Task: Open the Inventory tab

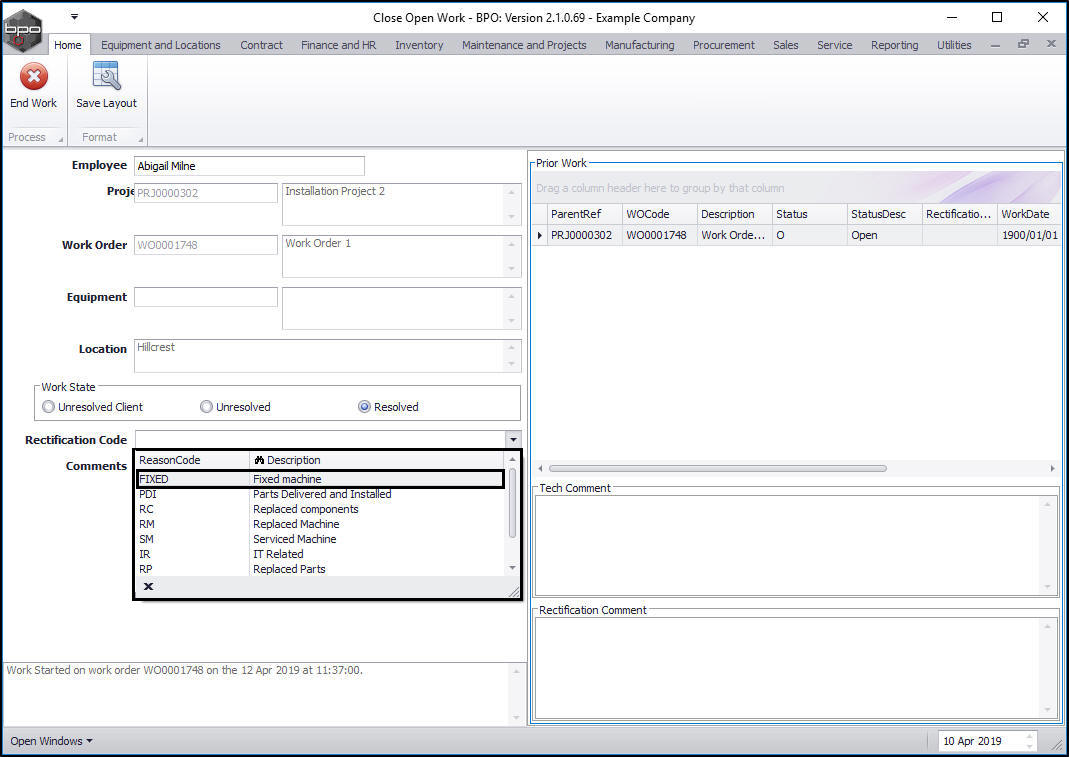Action: click(x=419, y=45)
